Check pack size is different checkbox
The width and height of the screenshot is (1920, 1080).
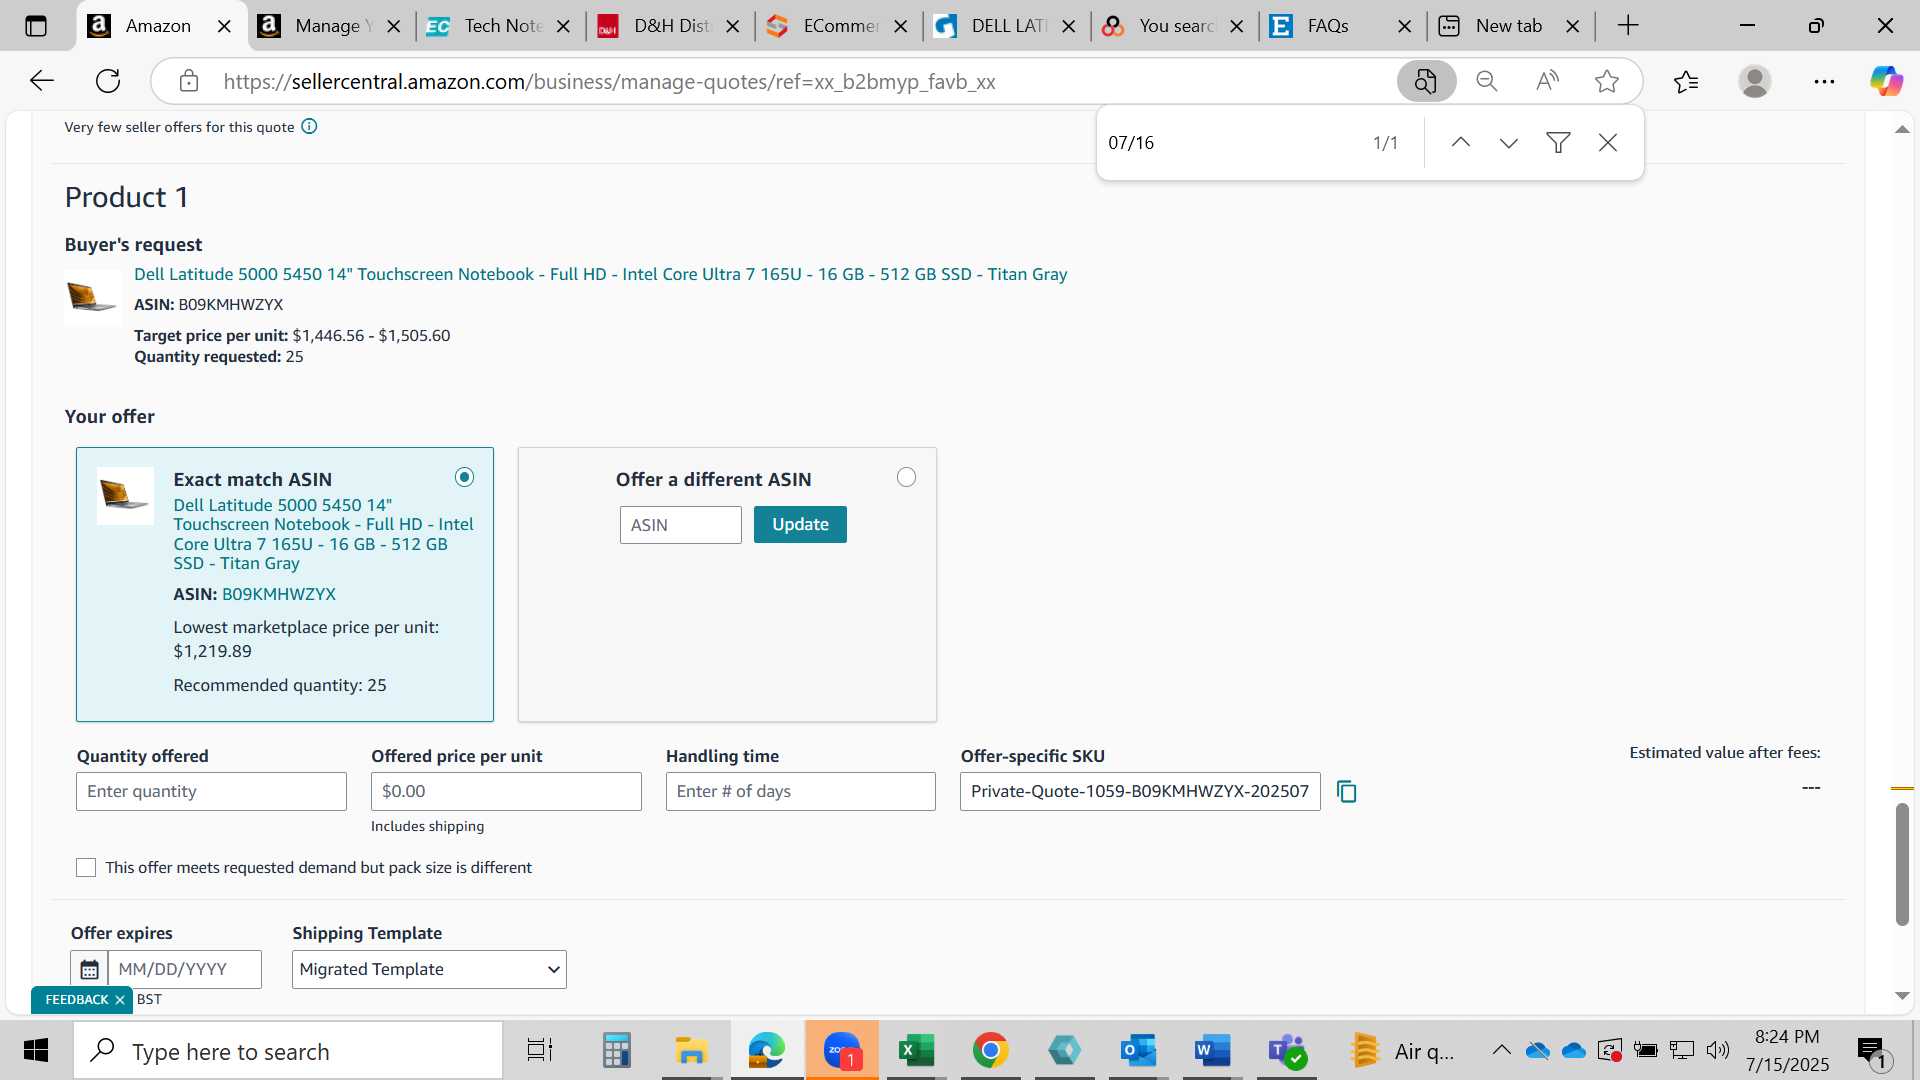(86, 868)
